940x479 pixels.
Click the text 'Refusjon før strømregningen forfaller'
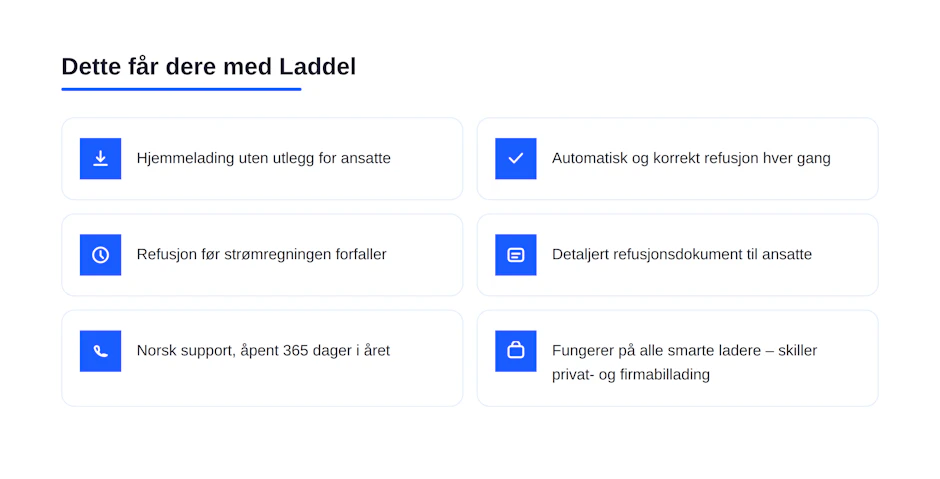(x=261, y=254)
